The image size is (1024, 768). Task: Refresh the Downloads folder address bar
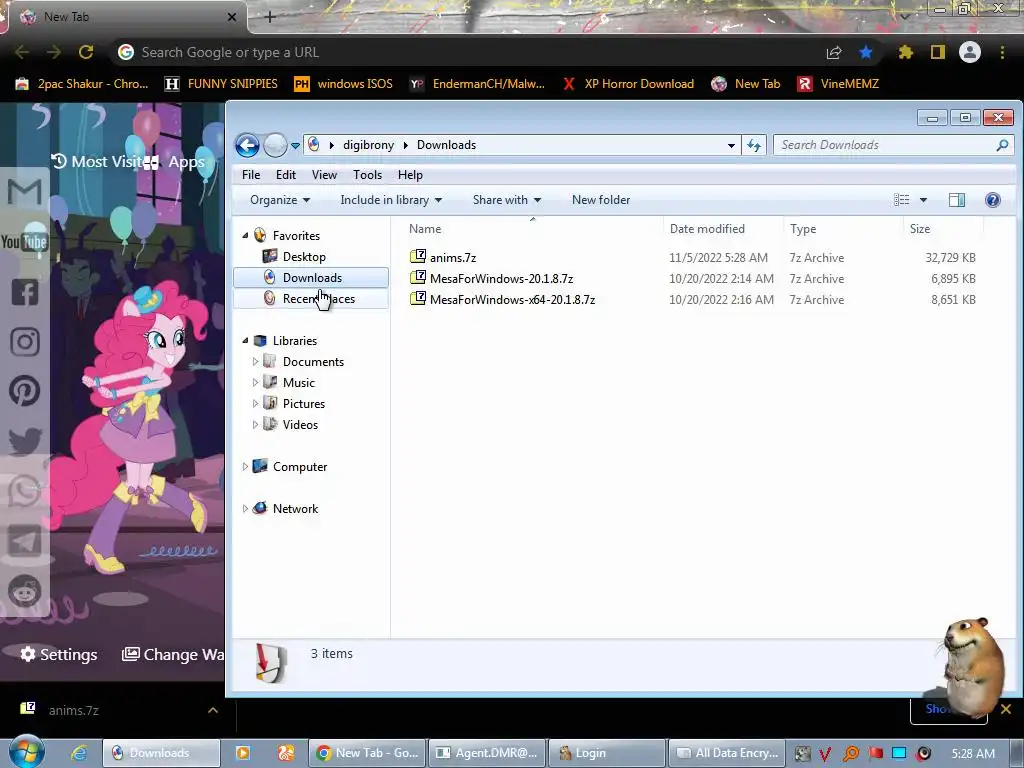coord(754,145)
